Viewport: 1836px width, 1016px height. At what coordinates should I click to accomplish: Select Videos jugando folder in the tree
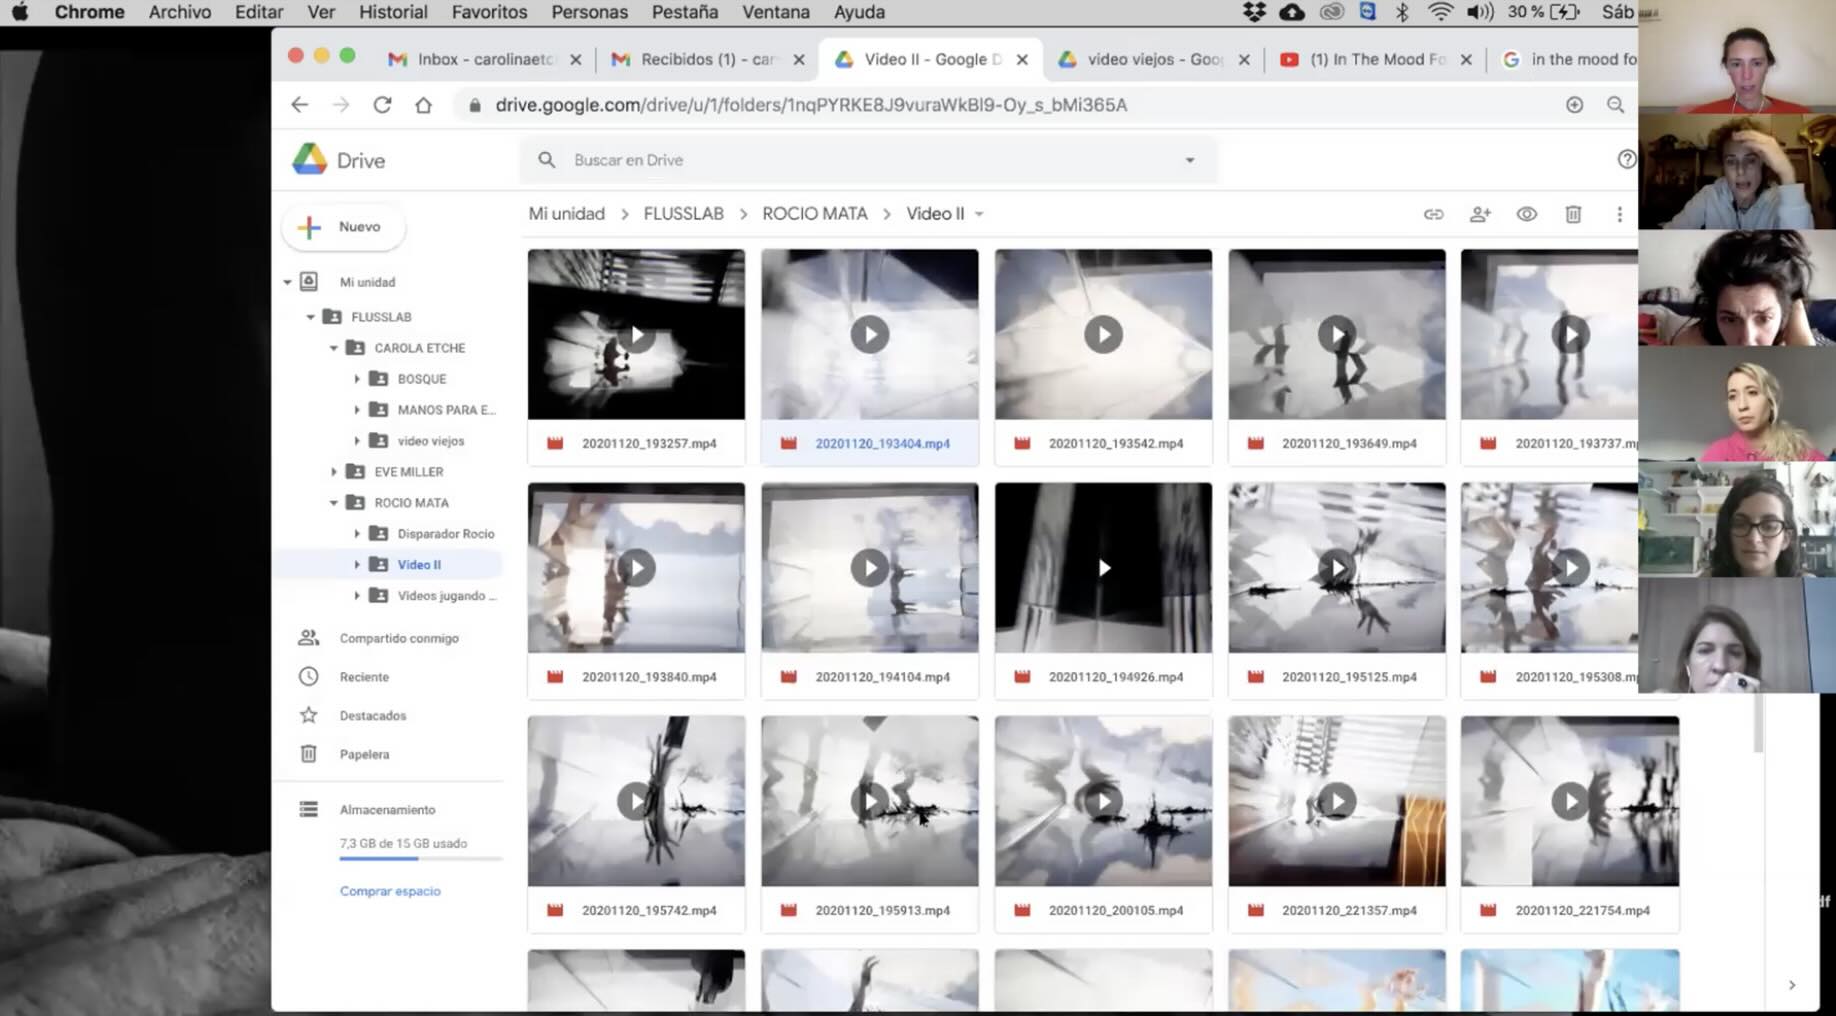pyautogui.click(x=446, y=596)
